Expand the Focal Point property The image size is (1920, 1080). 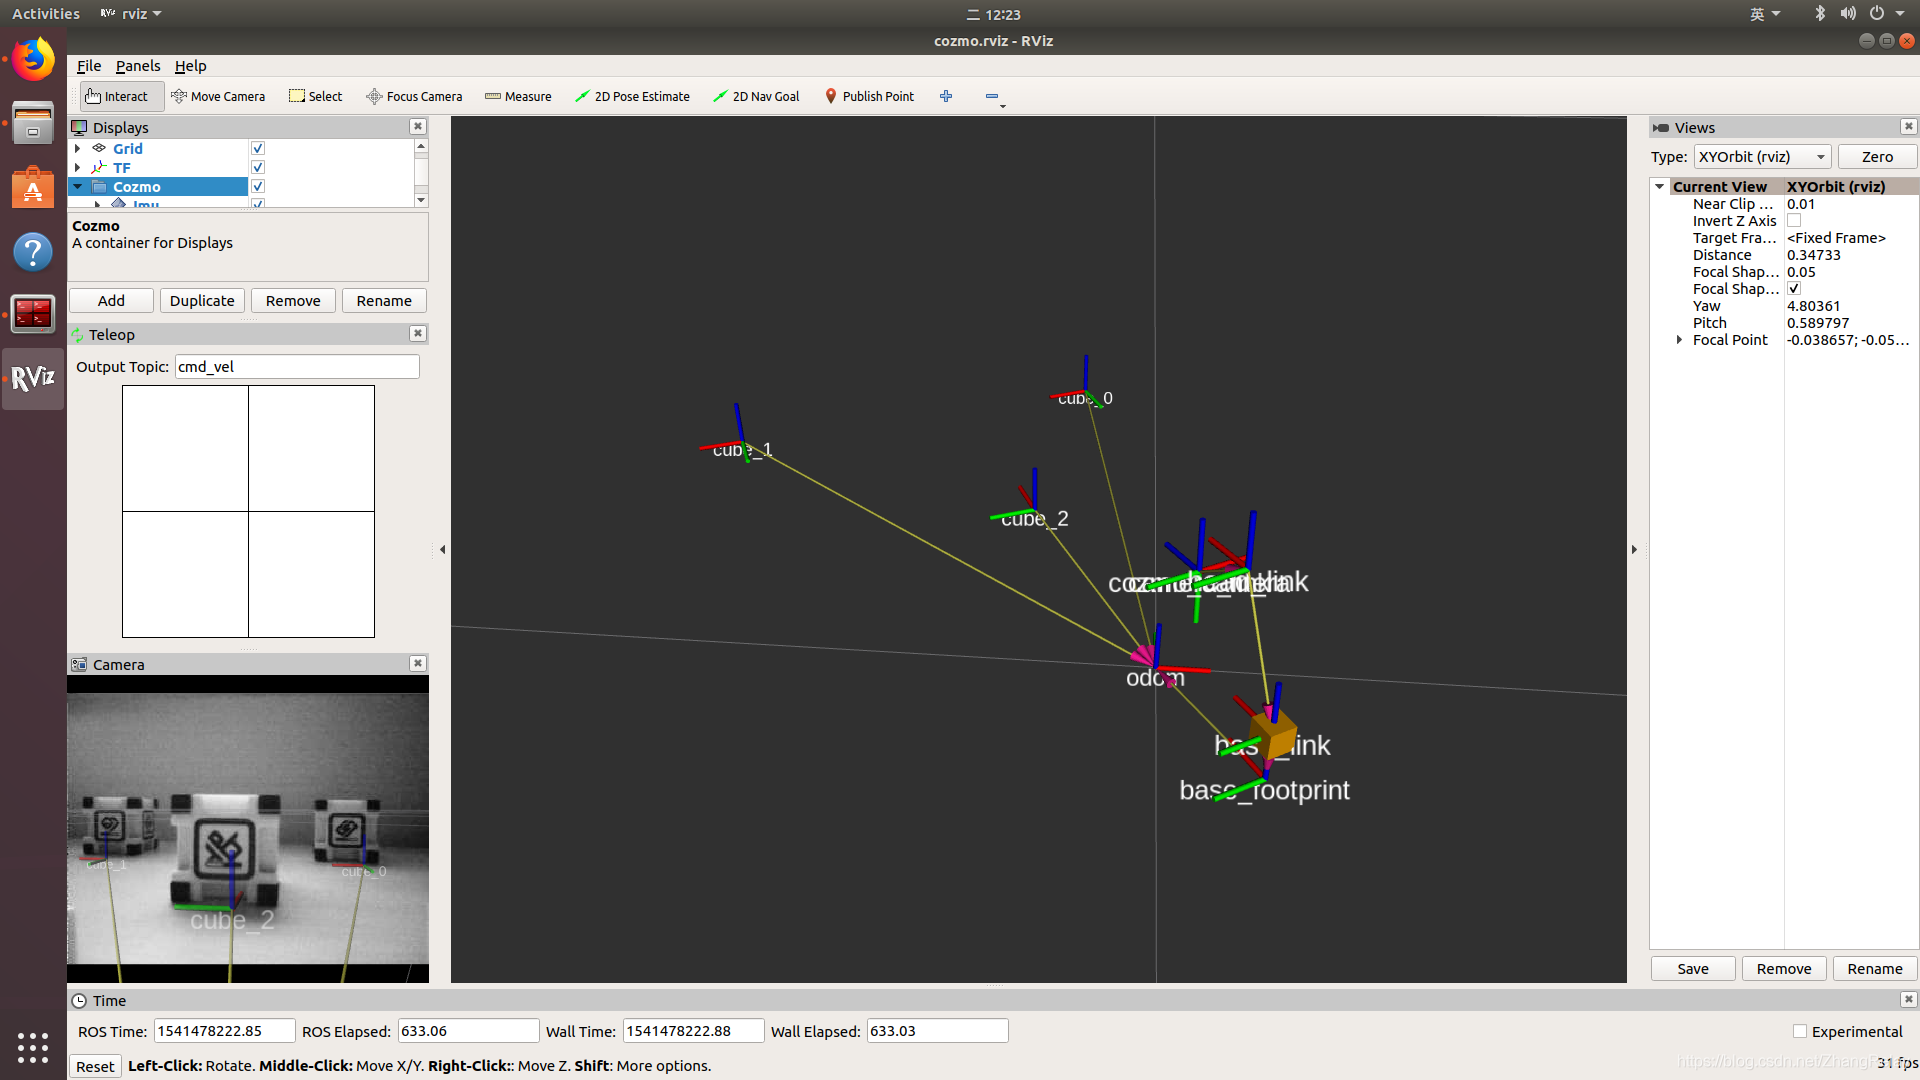1679,340
